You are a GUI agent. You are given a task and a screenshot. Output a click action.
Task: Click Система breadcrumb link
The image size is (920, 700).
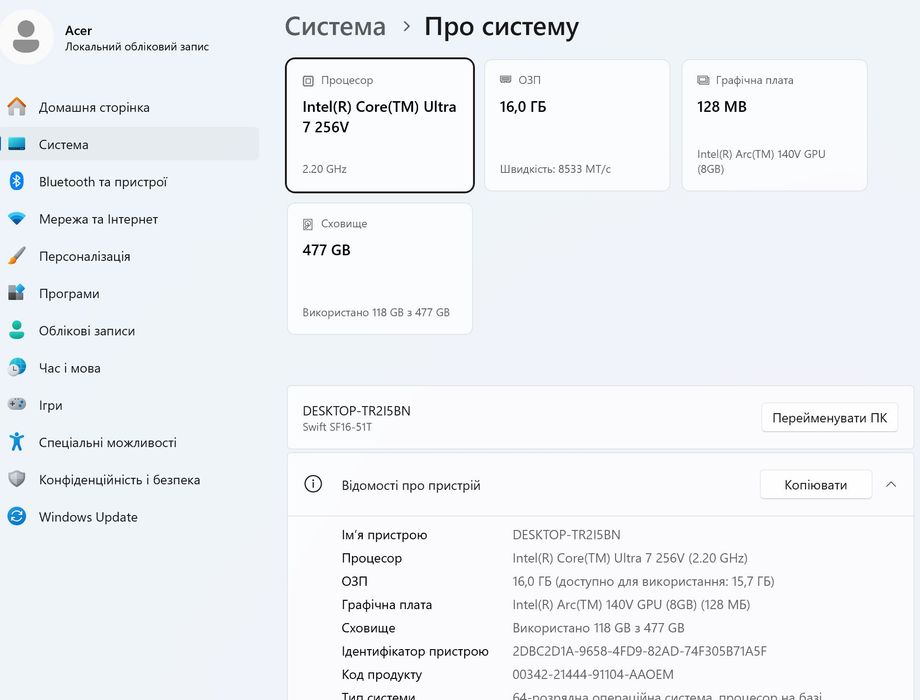(x=335, y=27)
